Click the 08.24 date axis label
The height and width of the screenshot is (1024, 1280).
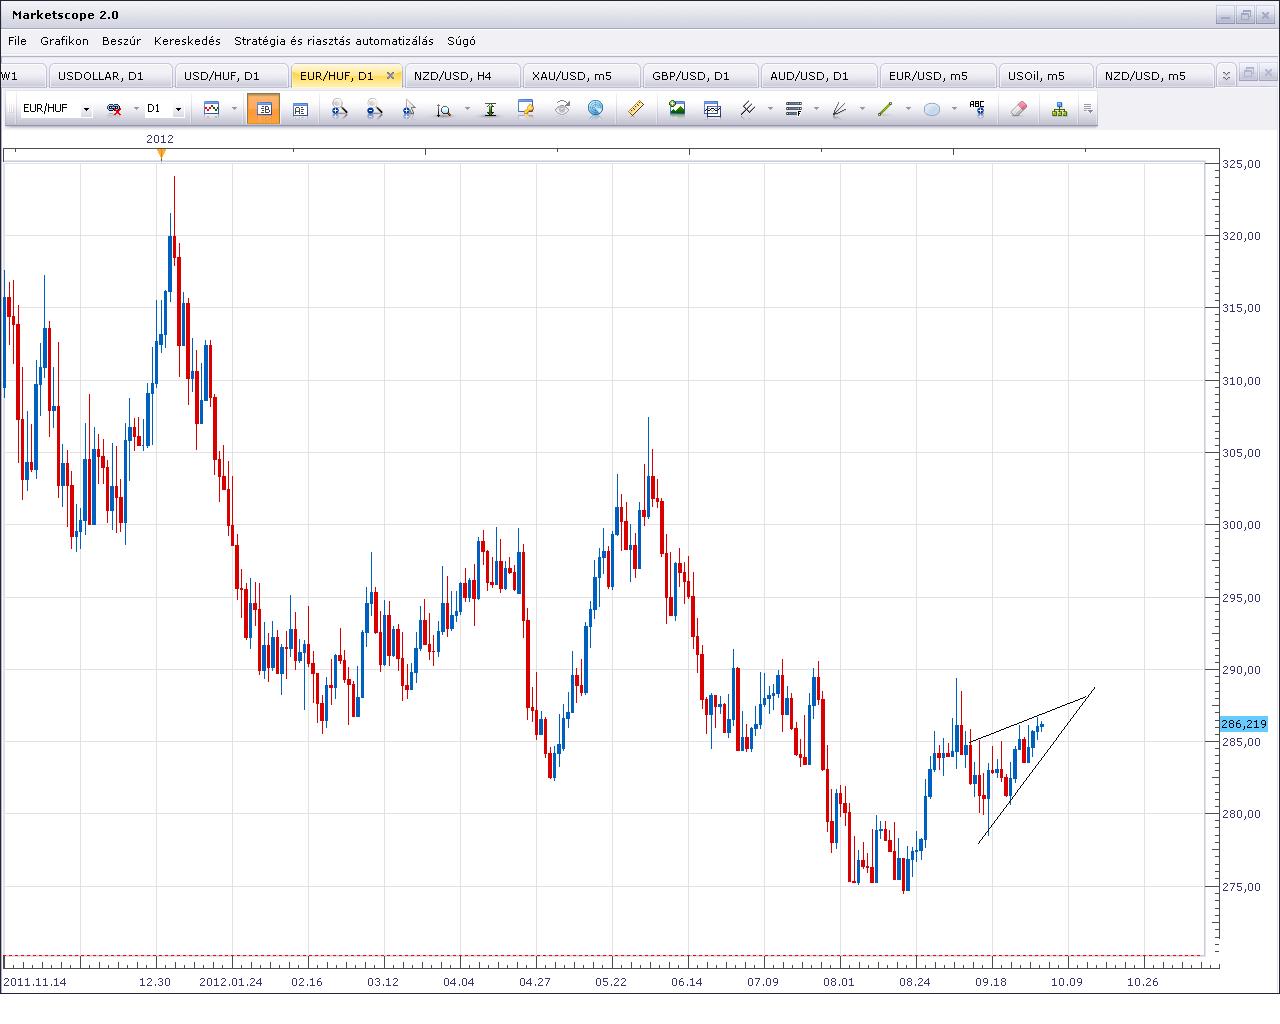click(x=914, y=982)
